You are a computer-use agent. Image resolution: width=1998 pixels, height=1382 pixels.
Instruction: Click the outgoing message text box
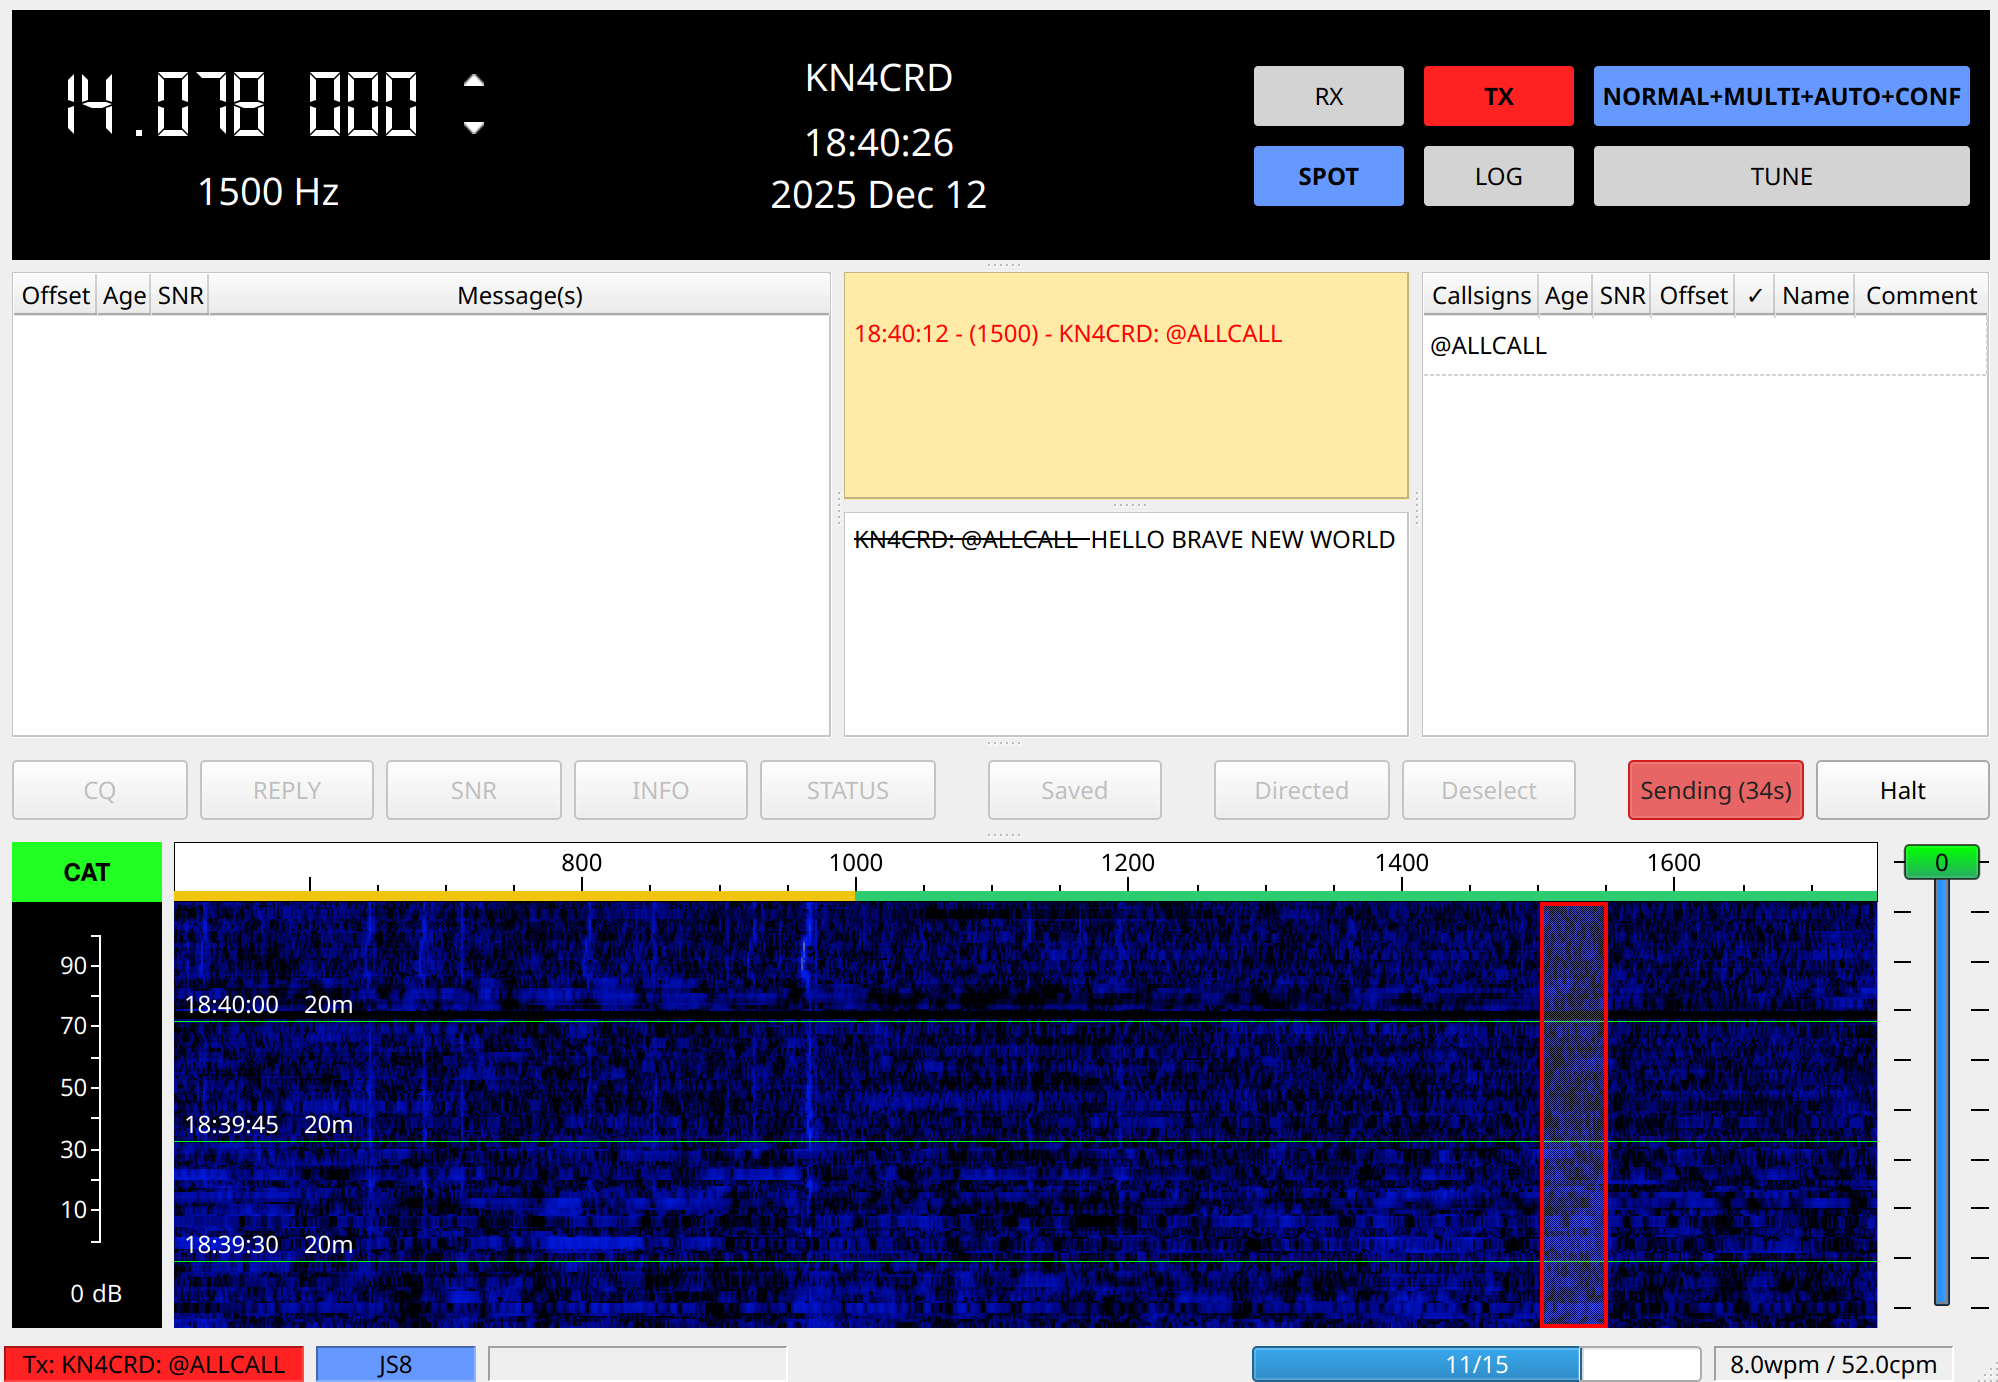coord(1125,625)
